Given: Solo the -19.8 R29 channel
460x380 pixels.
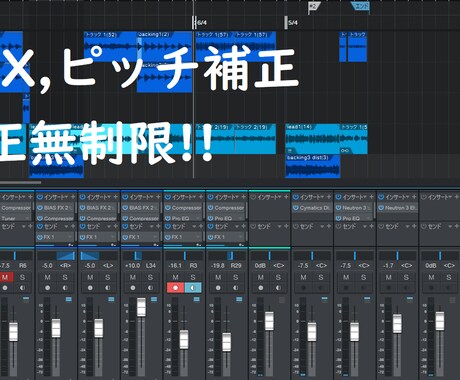Looking at the screenshot, I should (236, 277).
